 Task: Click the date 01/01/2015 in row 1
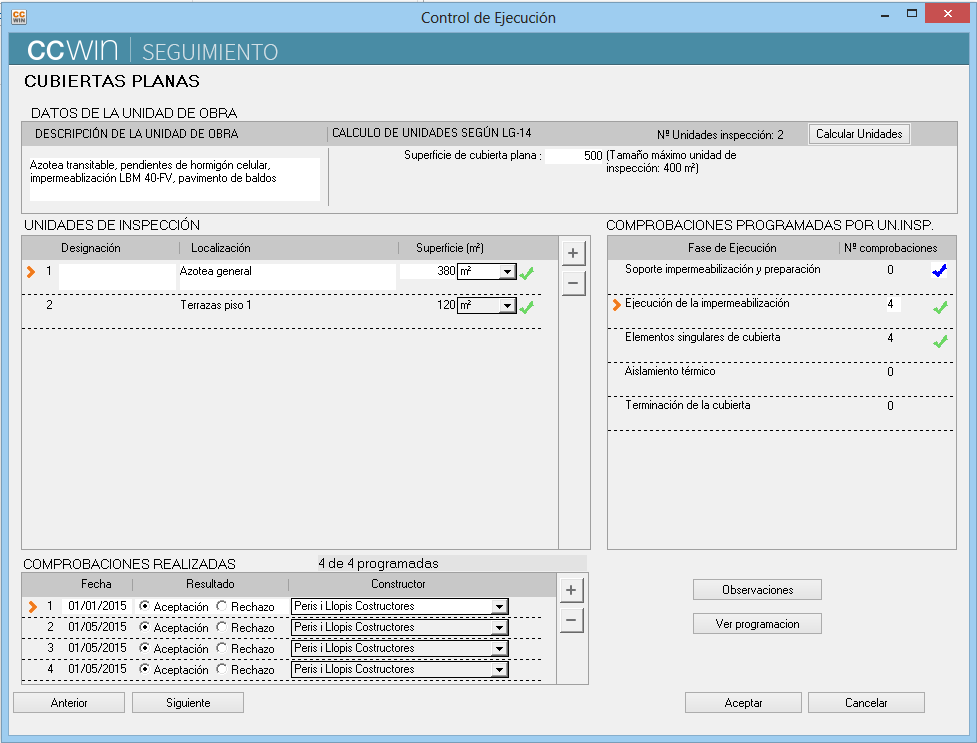pos(97,606)
